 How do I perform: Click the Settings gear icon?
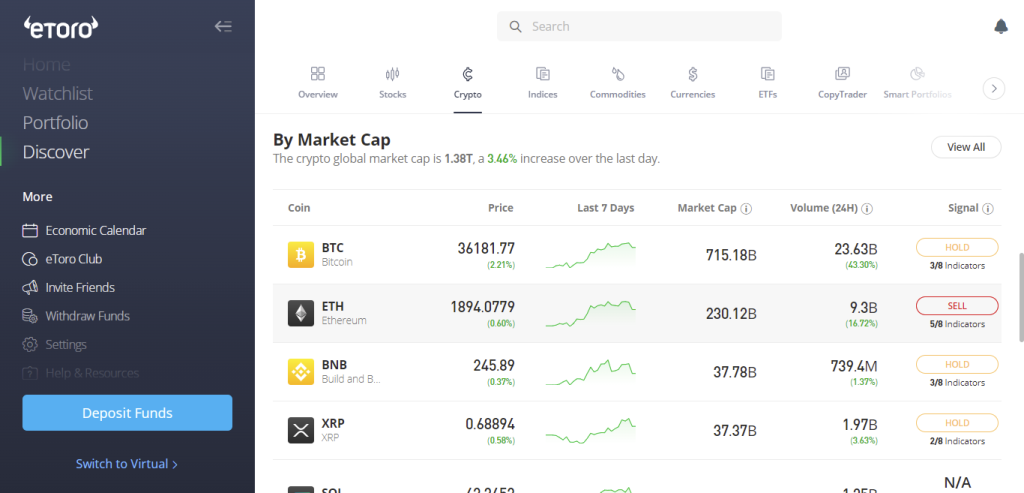click(29, 344)
